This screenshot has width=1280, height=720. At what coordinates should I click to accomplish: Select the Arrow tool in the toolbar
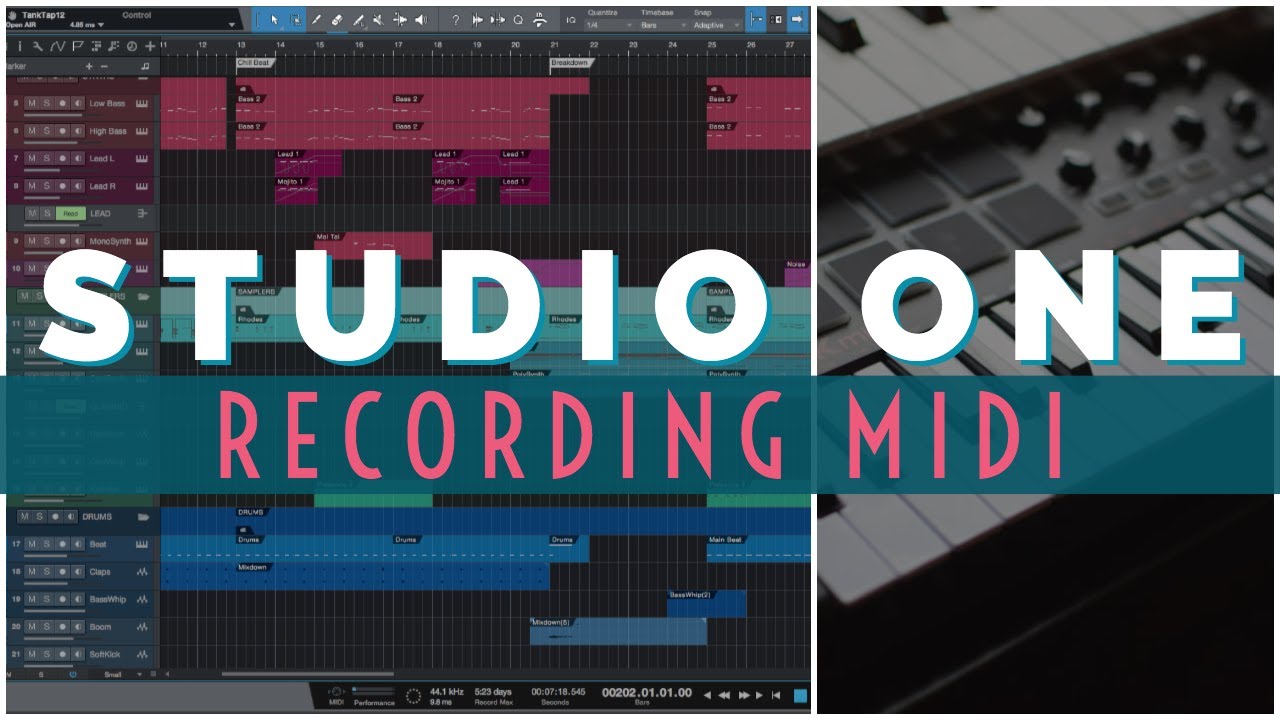click(275, 19)
